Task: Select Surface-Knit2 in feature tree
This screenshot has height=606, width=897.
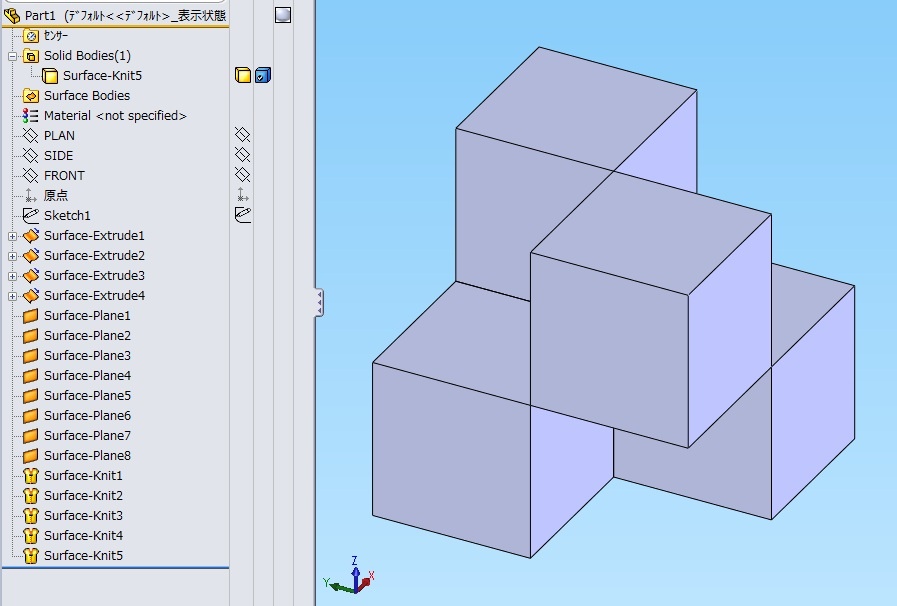Action: [x=83, y=496]
